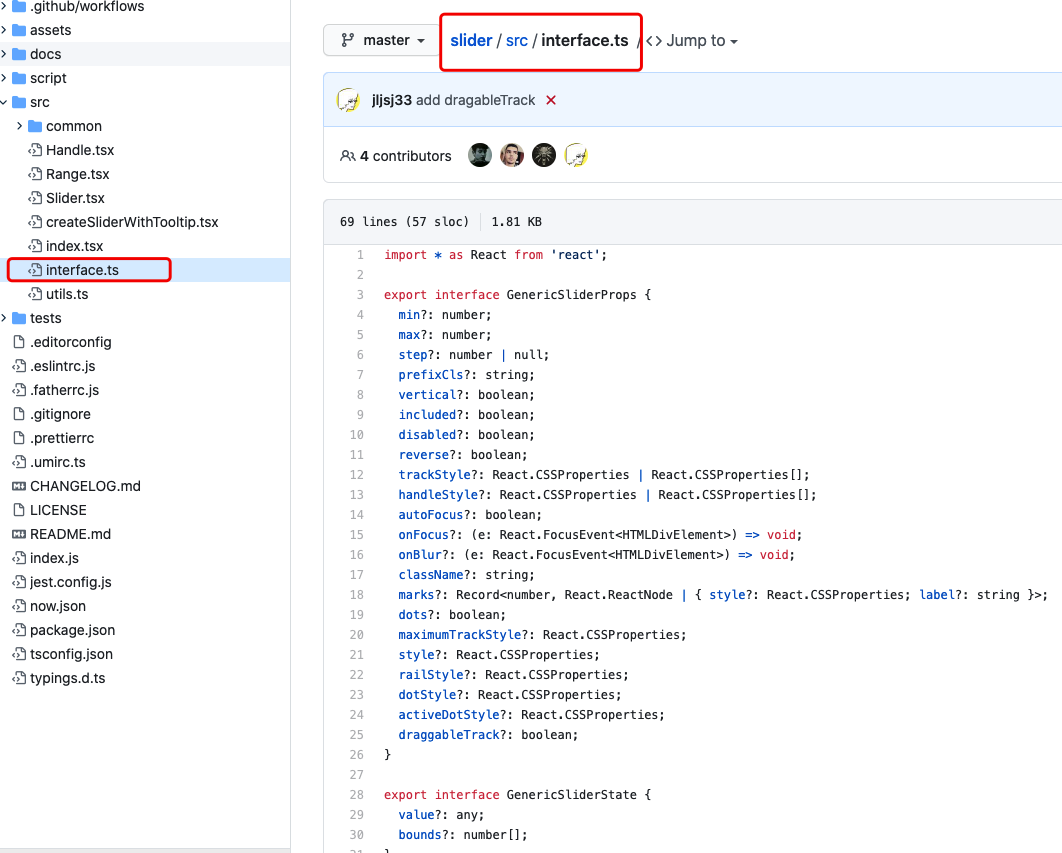Click the src breadcrumb link
1062x853 pixels.
click(517, 41)
